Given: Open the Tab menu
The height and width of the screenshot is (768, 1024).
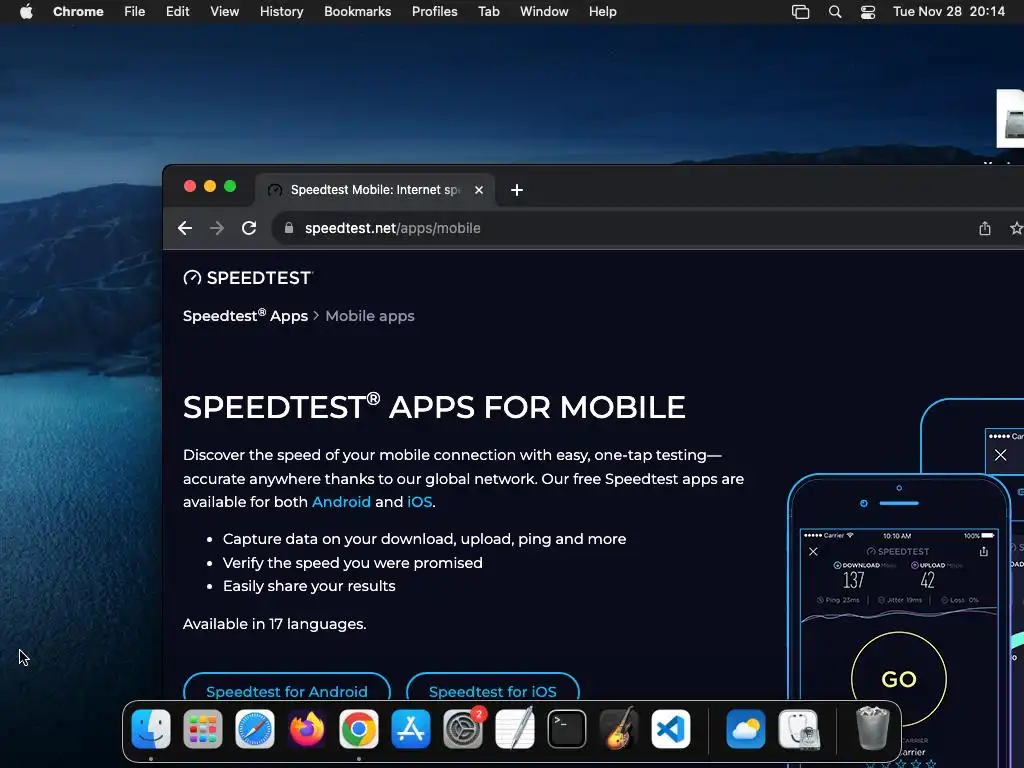Looking at the screenshot, I should 488,12.
